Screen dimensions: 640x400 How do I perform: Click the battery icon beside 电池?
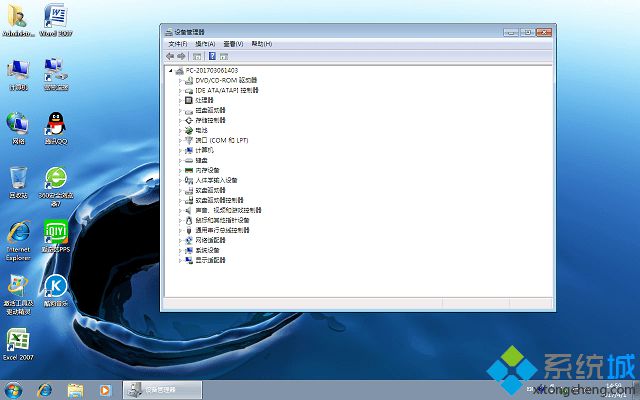189,131
